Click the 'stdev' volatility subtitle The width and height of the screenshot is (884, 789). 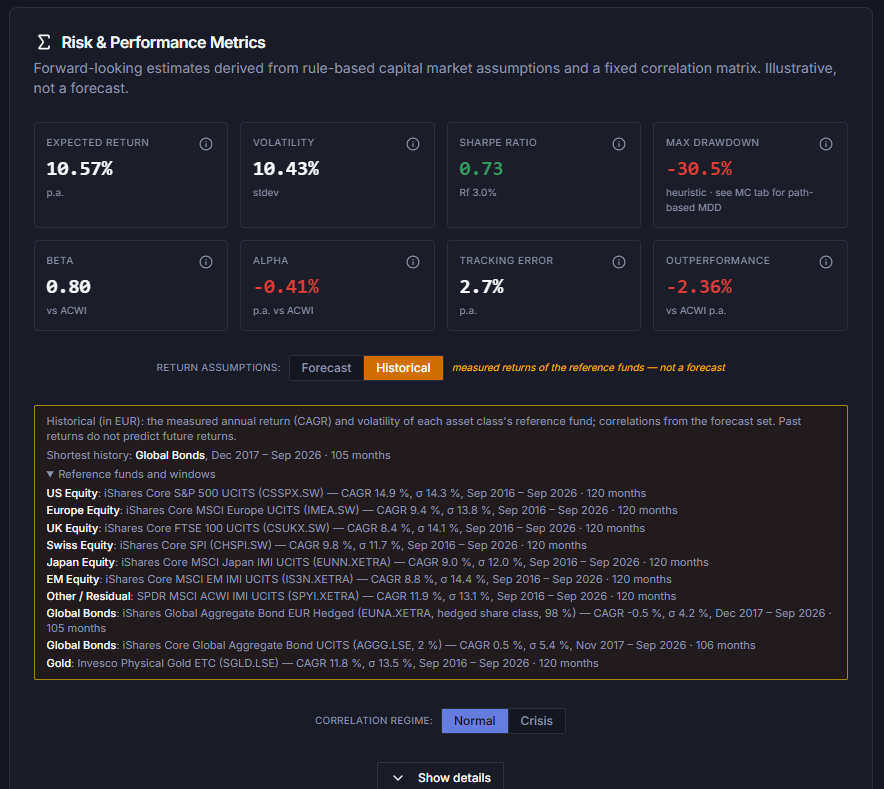click(x=266, y=192)
